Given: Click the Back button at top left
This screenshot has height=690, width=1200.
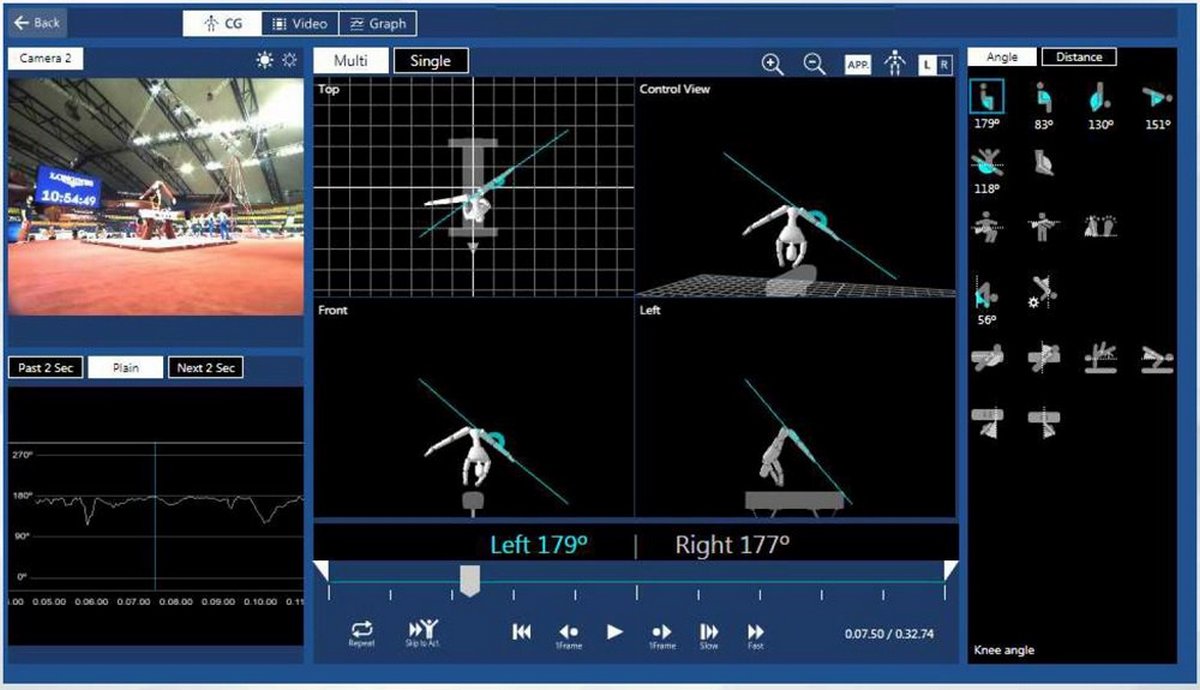Looking at the screenshot, I should (38, 21).
